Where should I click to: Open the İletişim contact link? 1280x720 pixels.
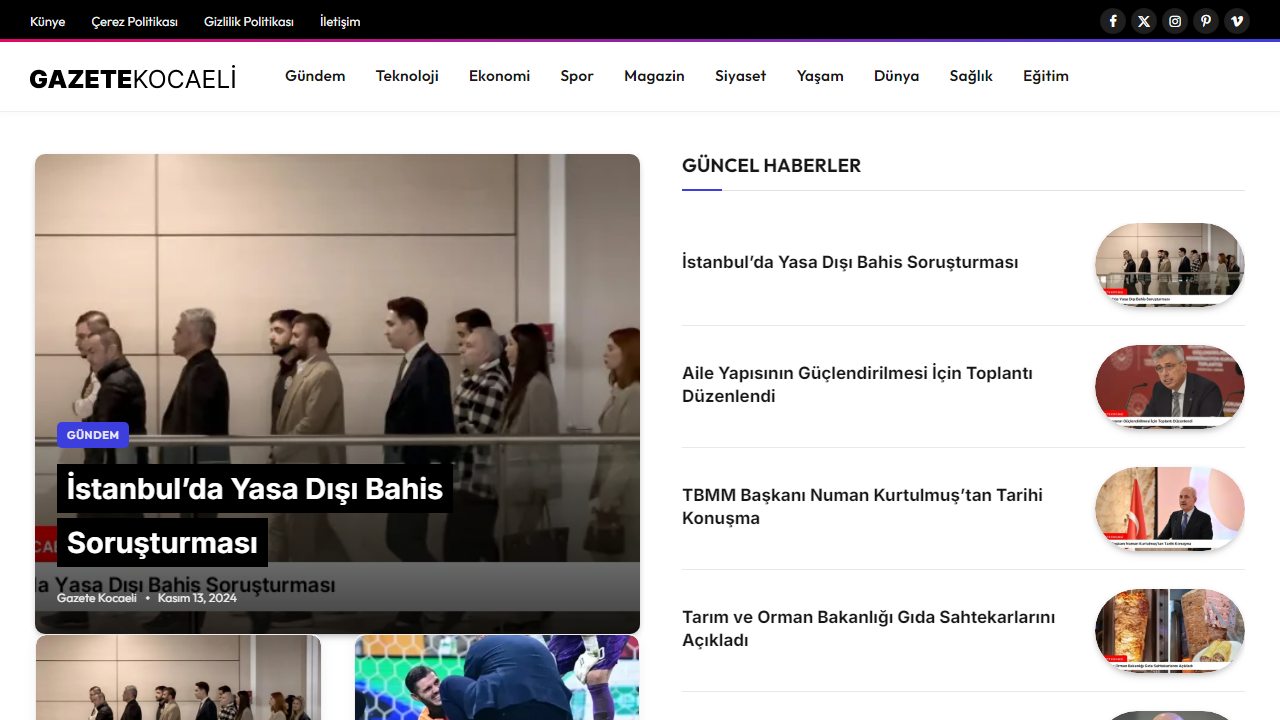pos(340,21)
